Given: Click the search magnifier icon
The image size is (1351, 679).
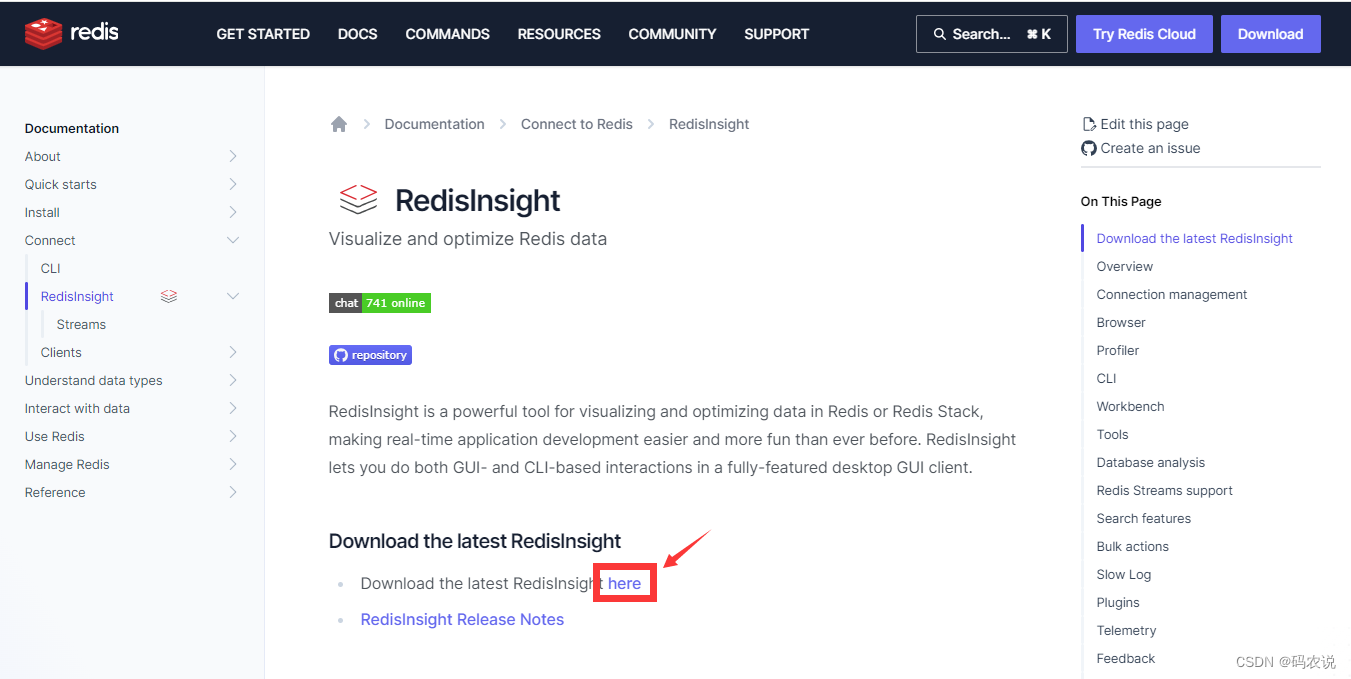Looking at the screenshot, I should pos(940,34).
